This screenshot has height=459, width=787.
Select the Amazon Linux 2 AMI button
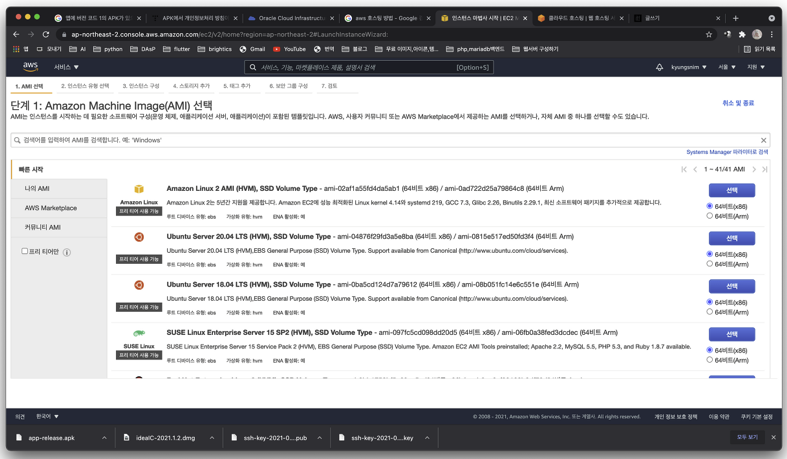[x=732, y=190]
